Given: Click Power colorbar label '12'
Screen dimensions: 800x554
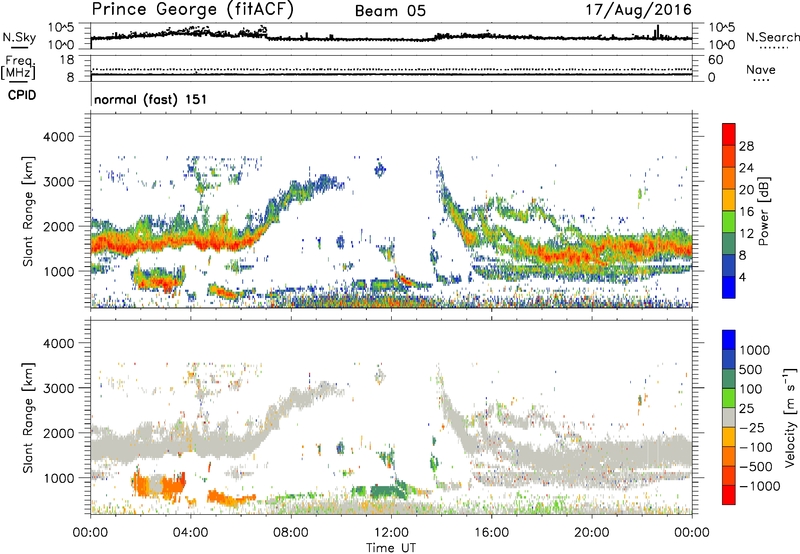Looking at the screenshot, I should [x=746, y=234].
